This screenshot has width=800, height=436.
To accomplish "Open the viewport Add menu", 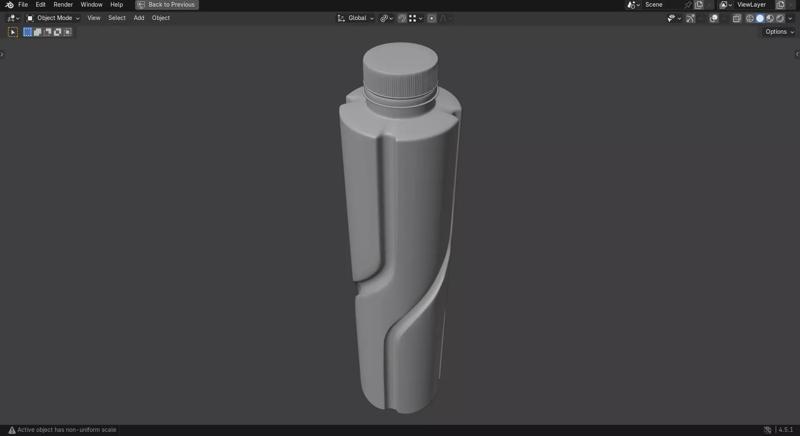I will click(139, 18).
